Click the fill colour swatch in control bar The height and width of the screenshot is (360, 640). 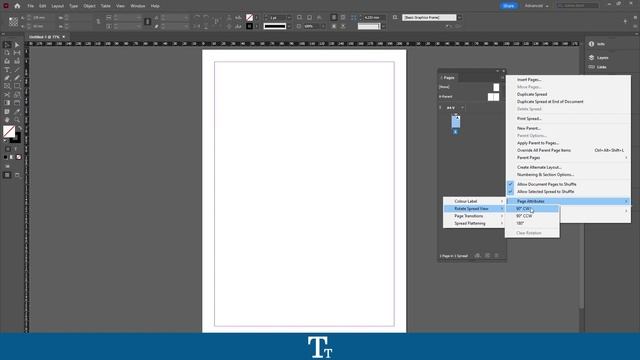click(x=249, y=18)
